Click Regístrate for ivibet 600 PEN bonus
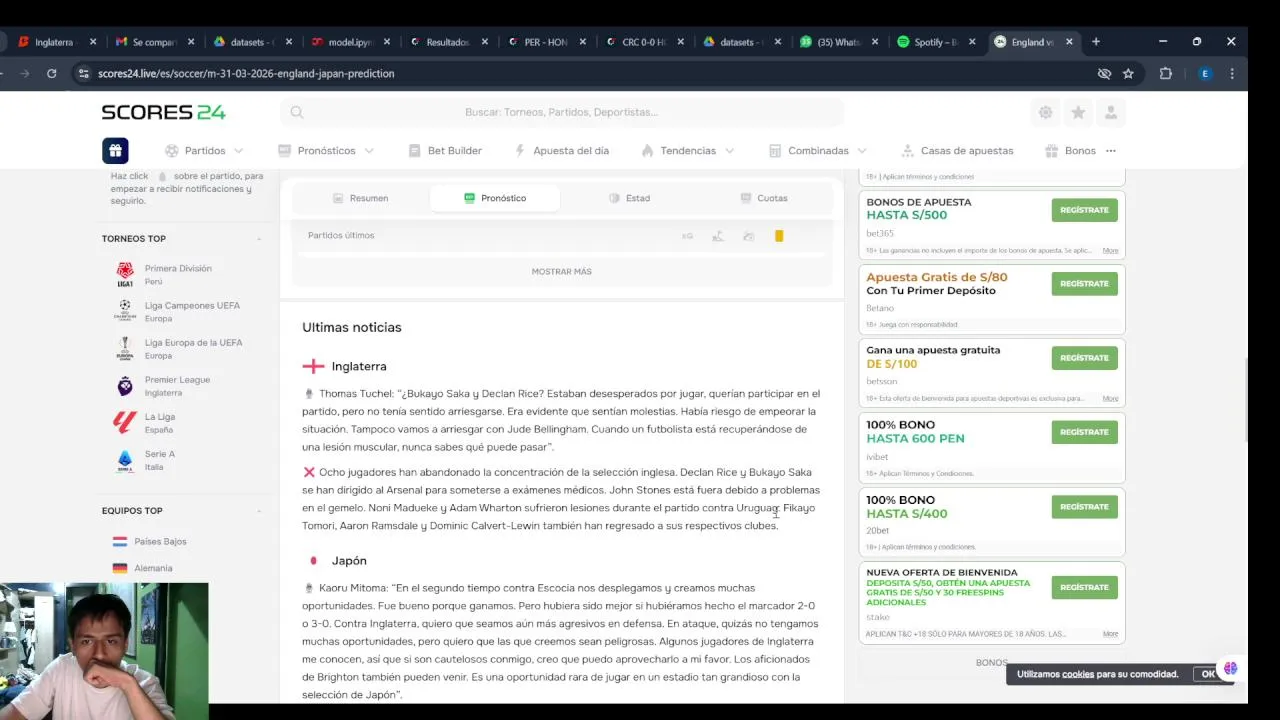This screenshot has height=720, width=1280. tap(1084, 432)
